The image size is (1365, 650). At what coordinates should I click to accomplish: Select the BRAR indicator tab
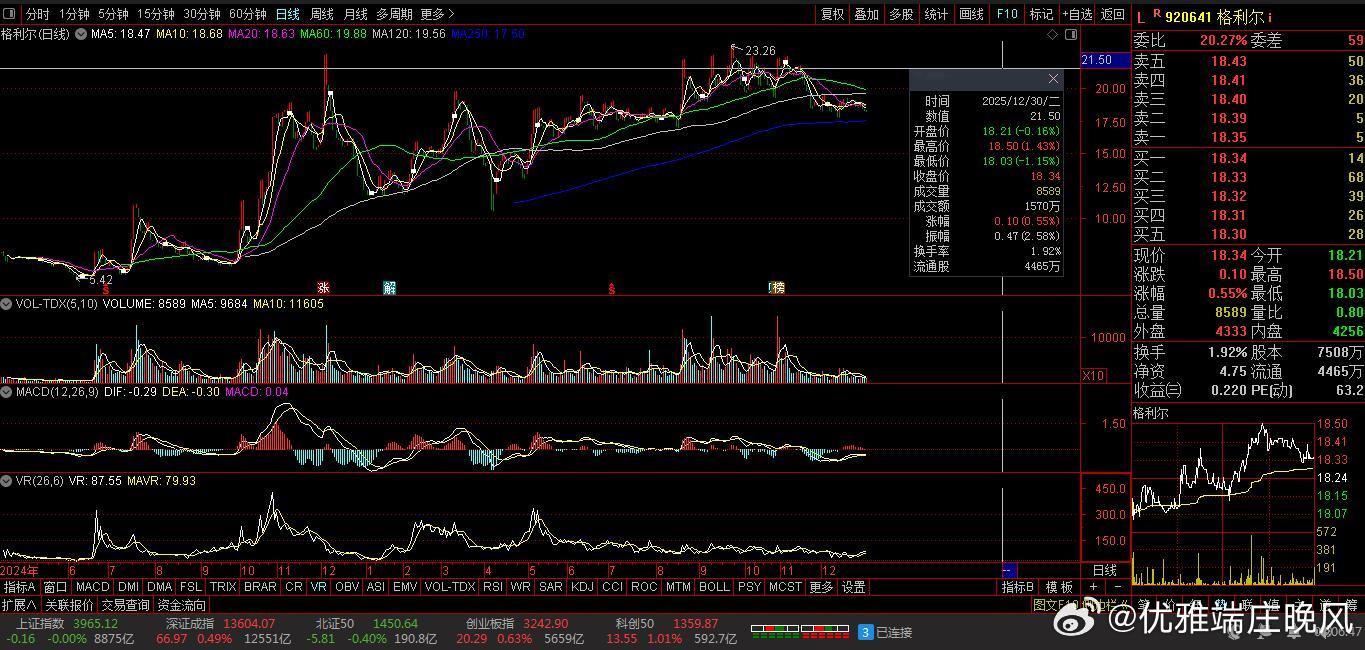261,587
